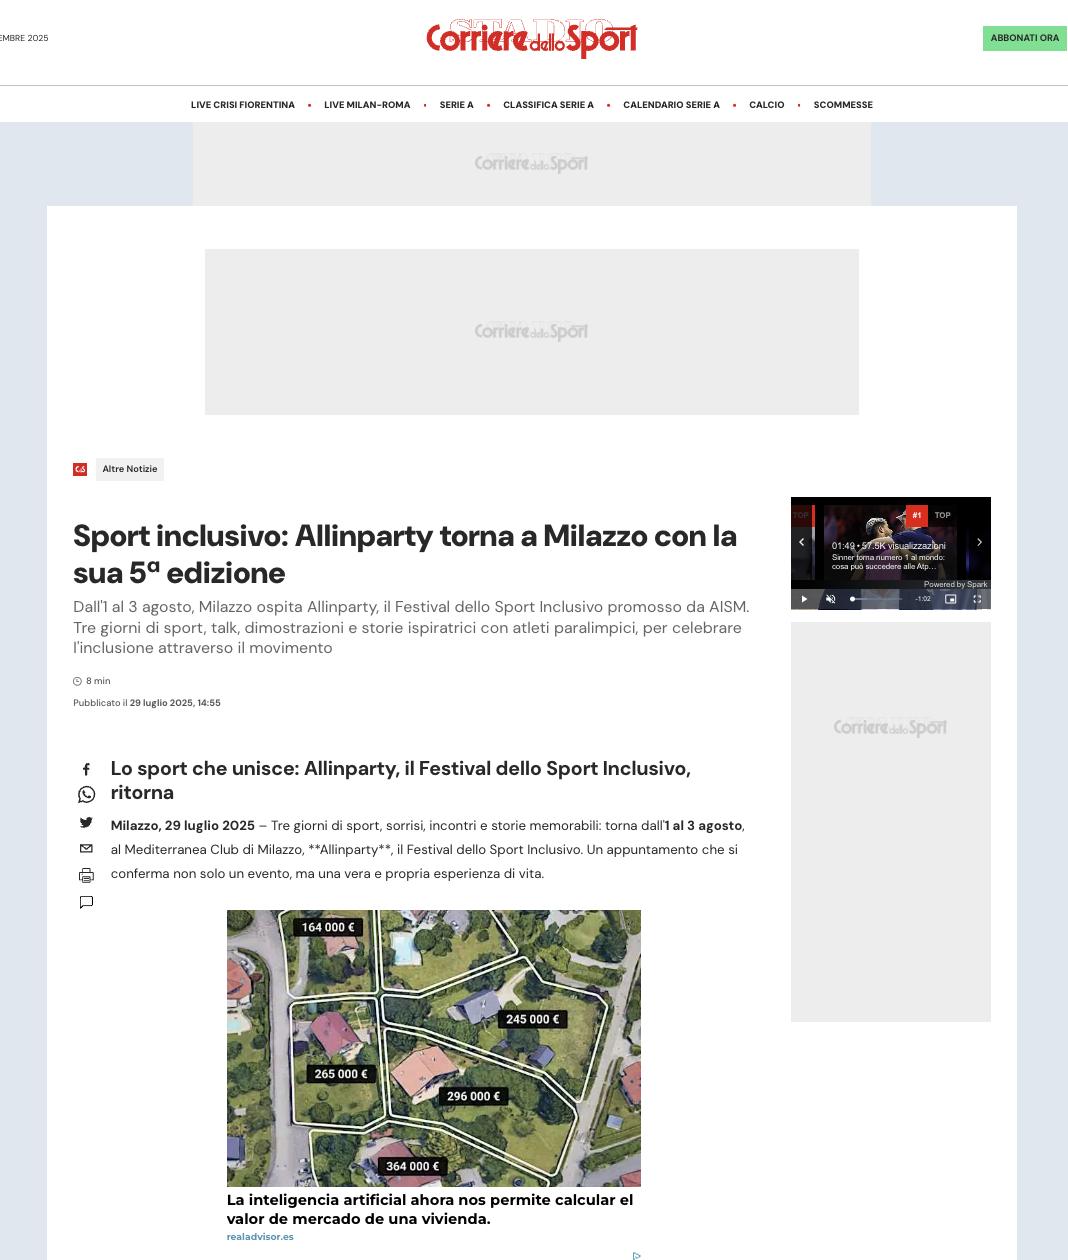Open the realadvisor.es ad image
The height and width of the screenshot is (1260, 1068).
[434, 1048]
